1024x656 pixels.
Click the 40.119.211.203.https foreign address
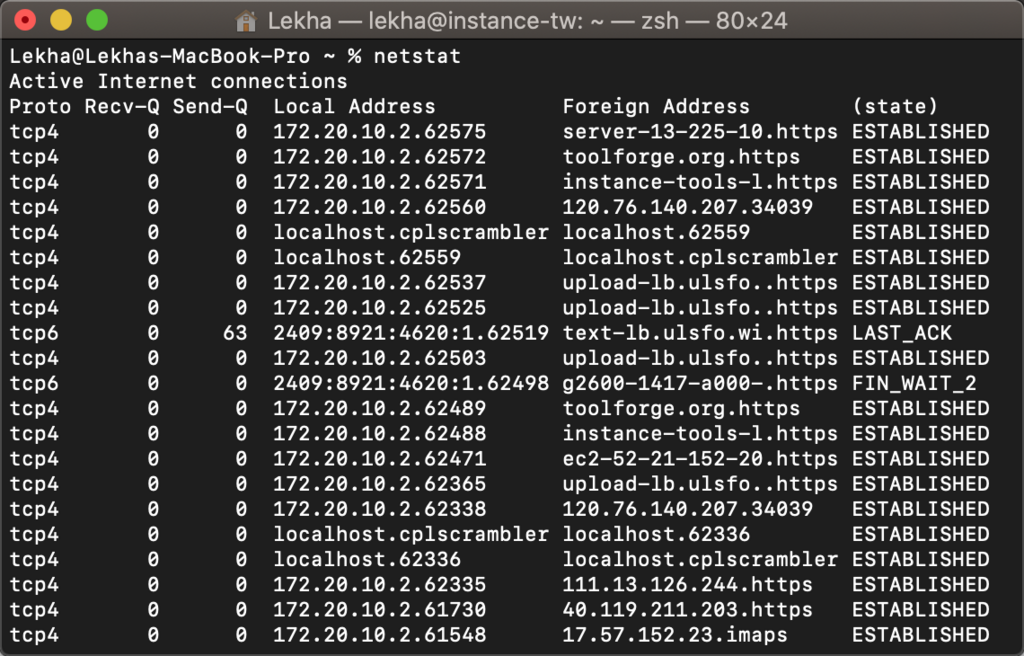click(688, 610)
